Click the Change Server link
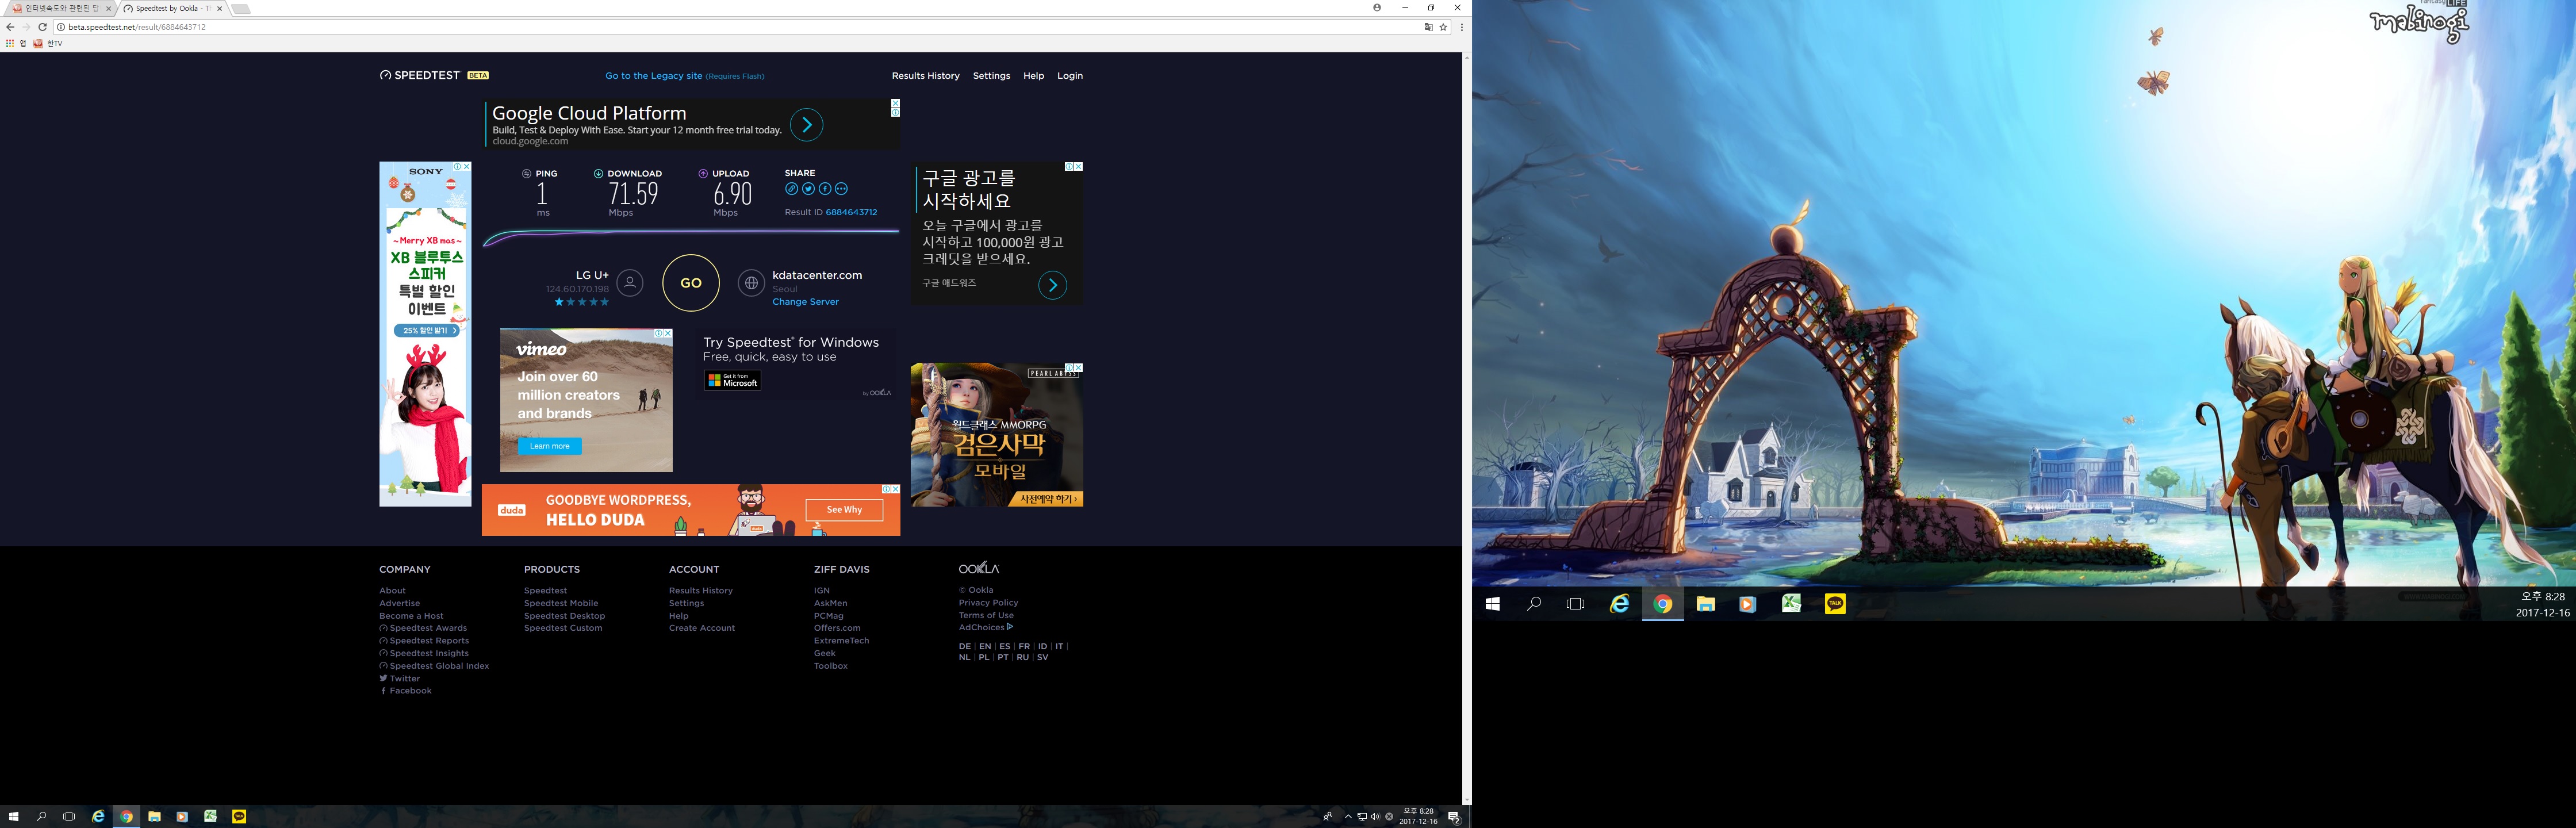This screenshot has height=828, width=2576. (805, 302)
